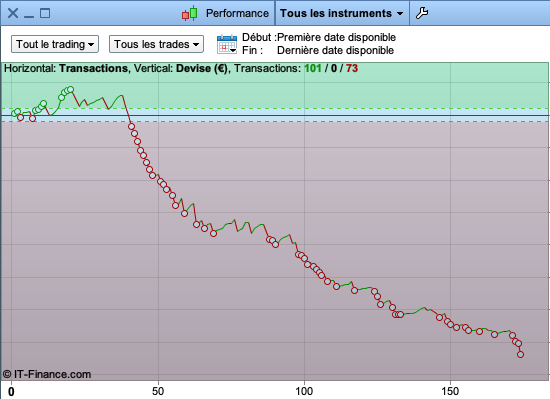Viewport: 550px width, 399px height.
Task: Click the 150 label on horizontal axis
Action: coord(450,391)
